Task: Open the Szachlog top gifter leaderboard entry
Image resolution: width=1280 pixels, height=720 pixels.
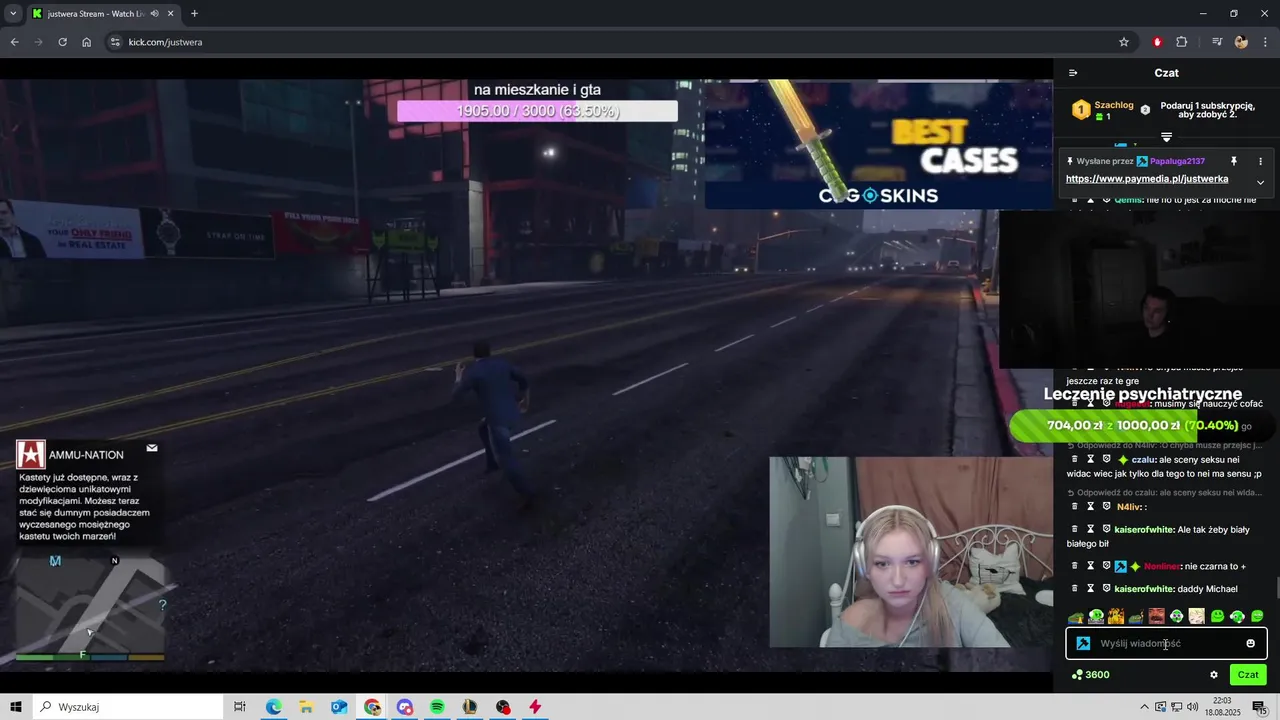Action: pyautogui.click(x=1102, y=110)
